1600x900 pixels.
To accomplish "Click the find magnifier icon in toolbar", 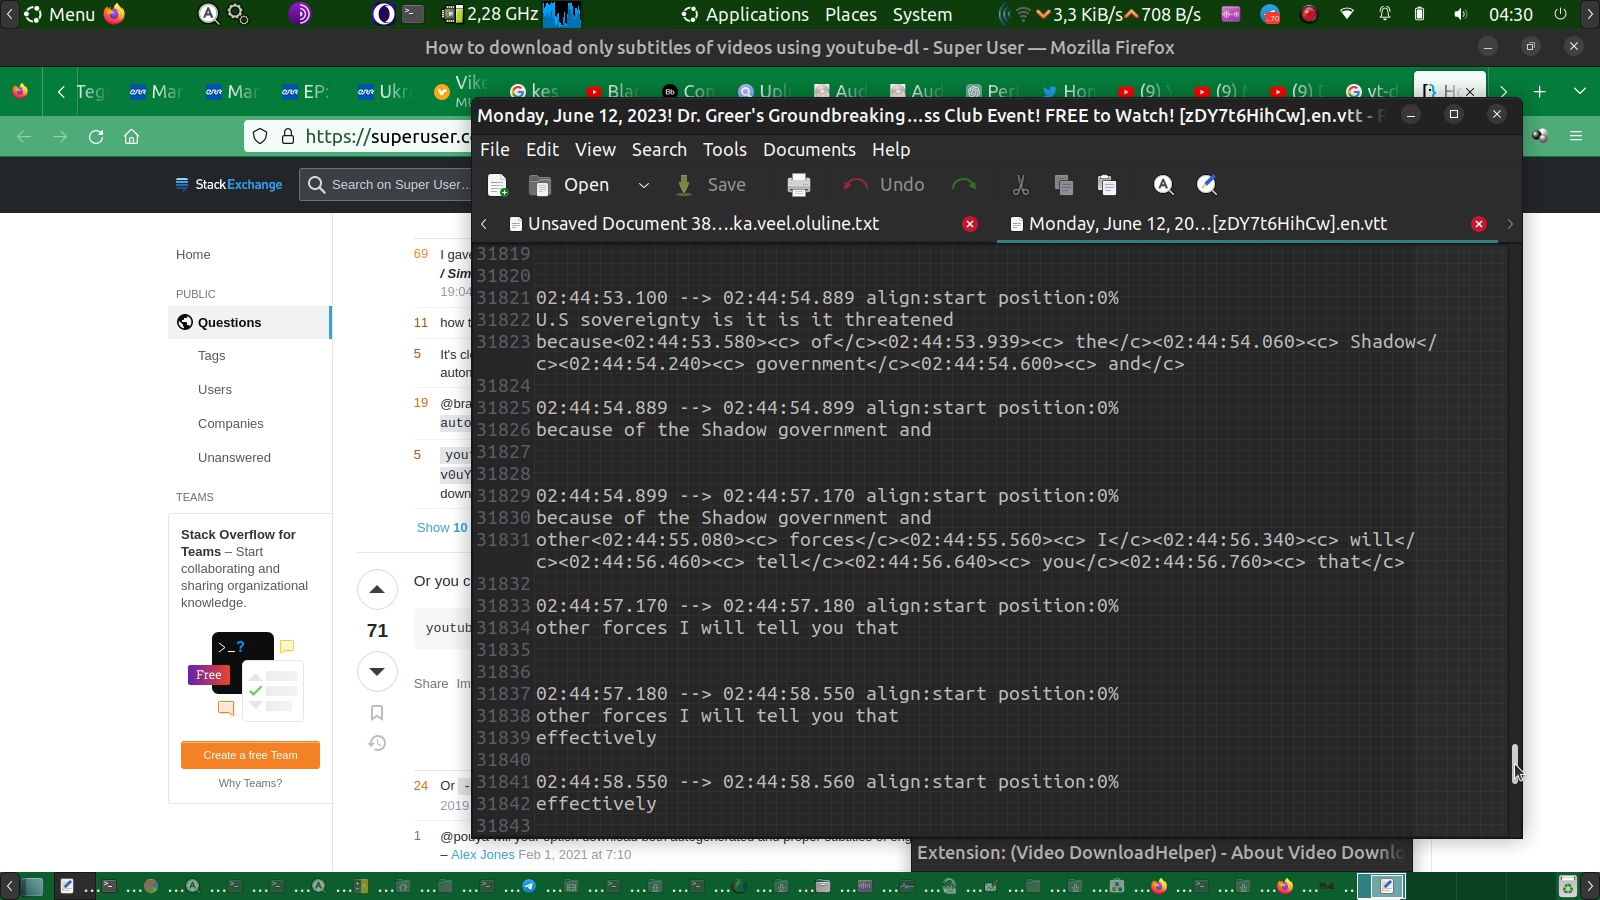I will 1163,185.
